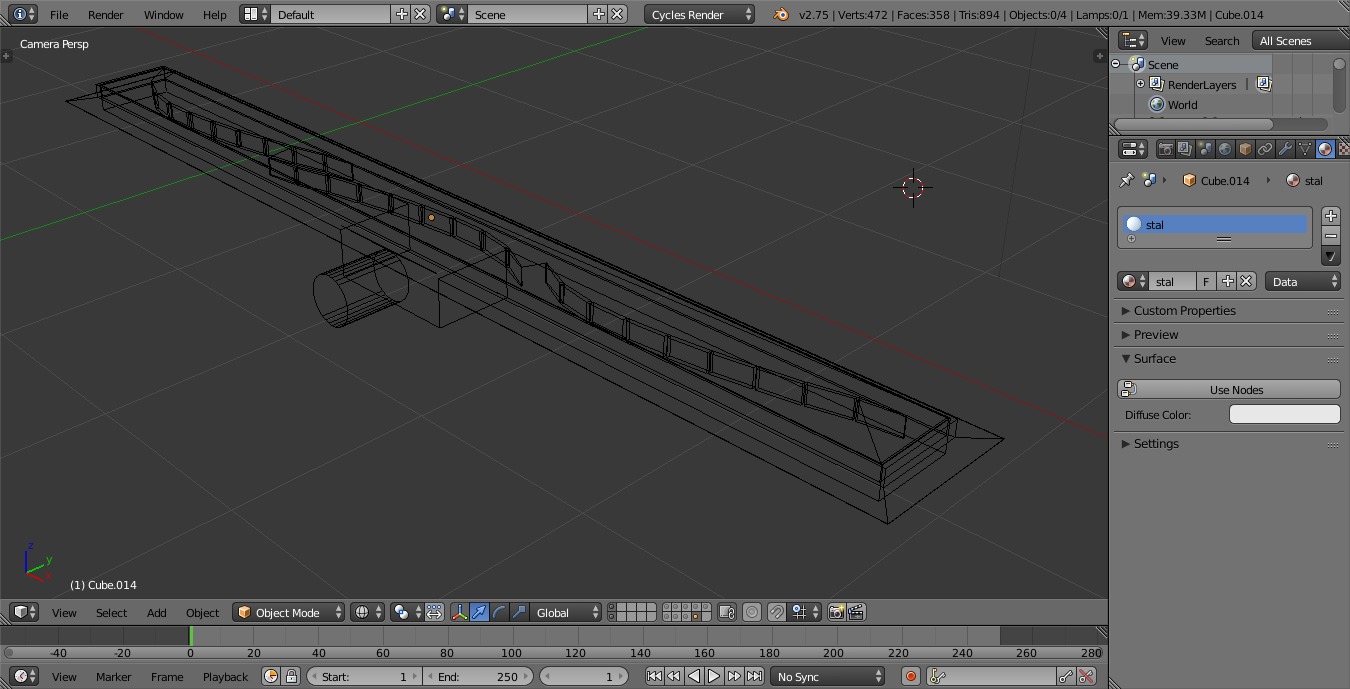Toggle proportional editing circle icon
The height and width of the screenshot is (689, 1350).
click(752, 613)
